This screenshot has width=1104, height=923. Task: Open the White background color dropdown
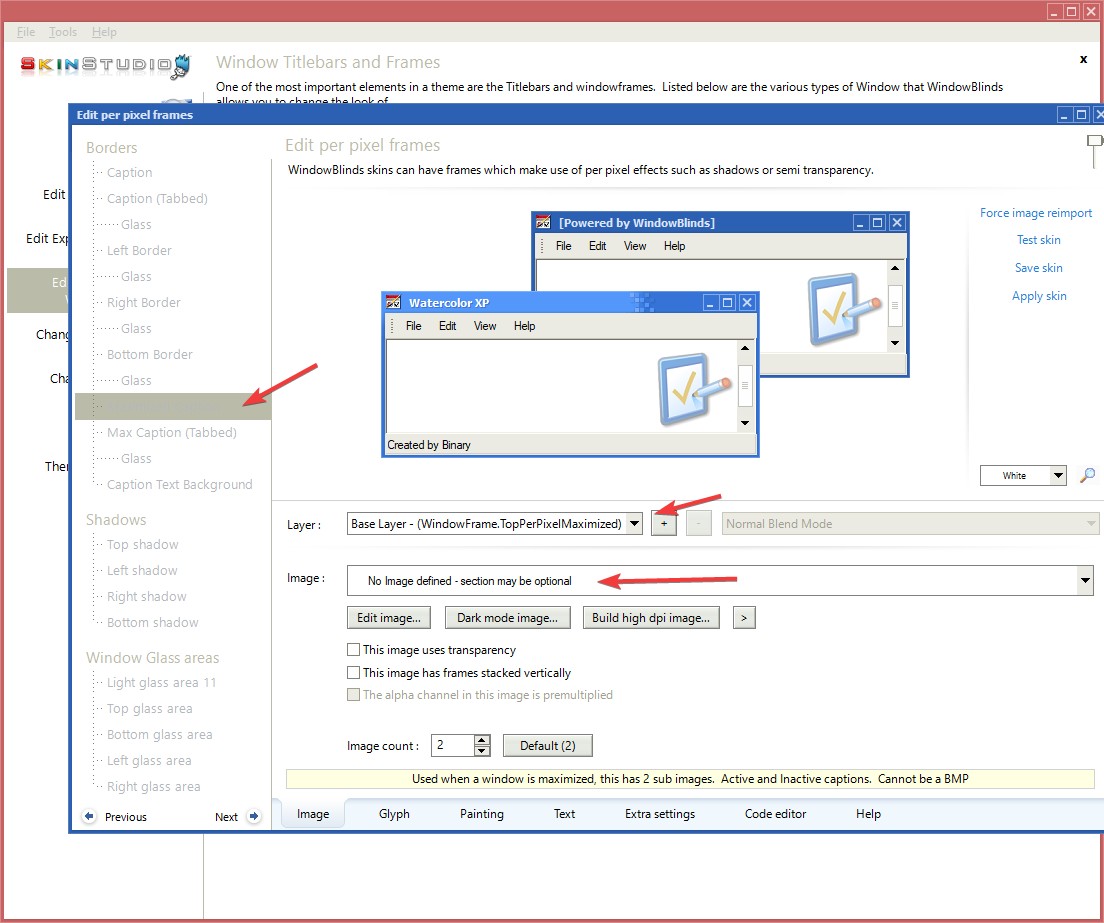1058,476
